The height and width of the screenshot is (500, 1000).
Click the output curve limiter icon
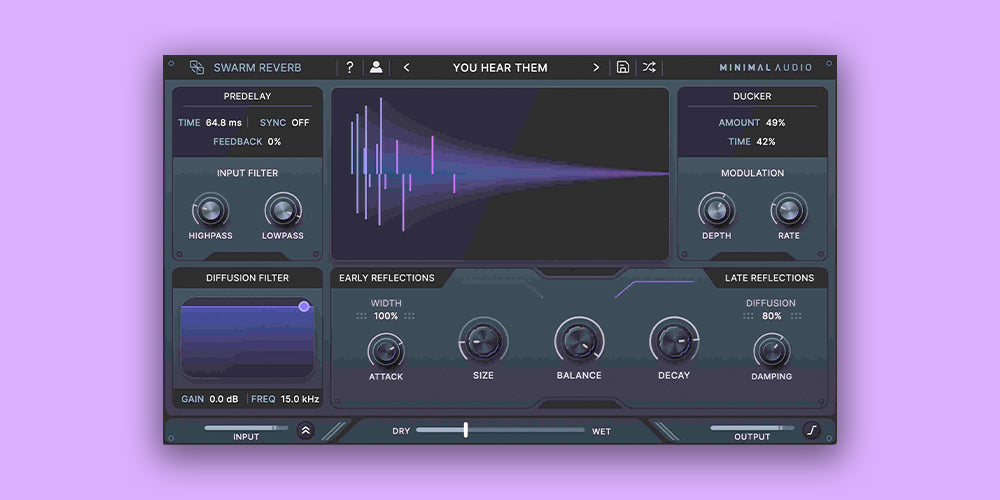[x=811, y=430]
